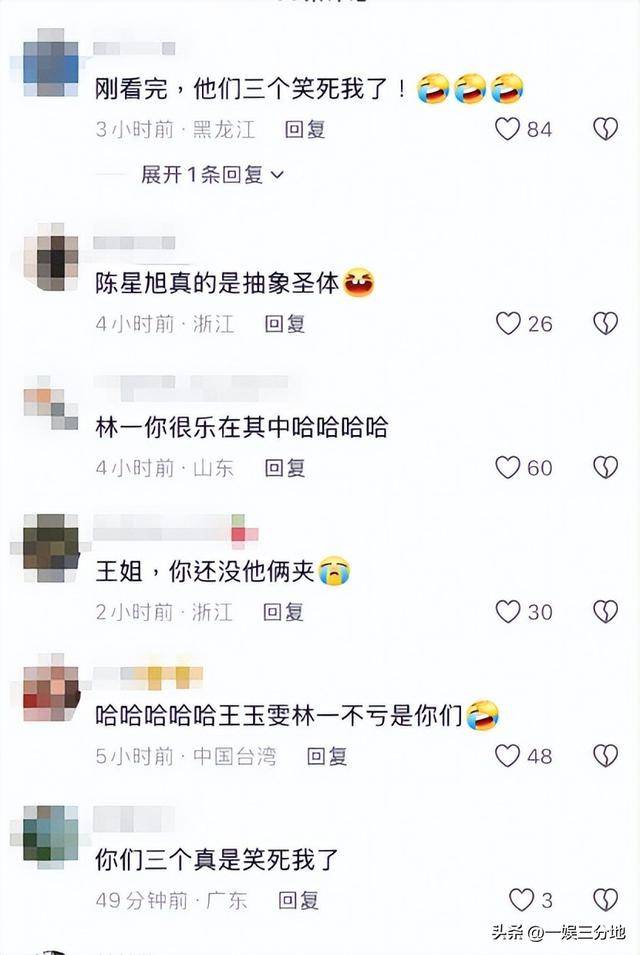
Task: Like the comment with 84 likes
Action: coord(507,129)
